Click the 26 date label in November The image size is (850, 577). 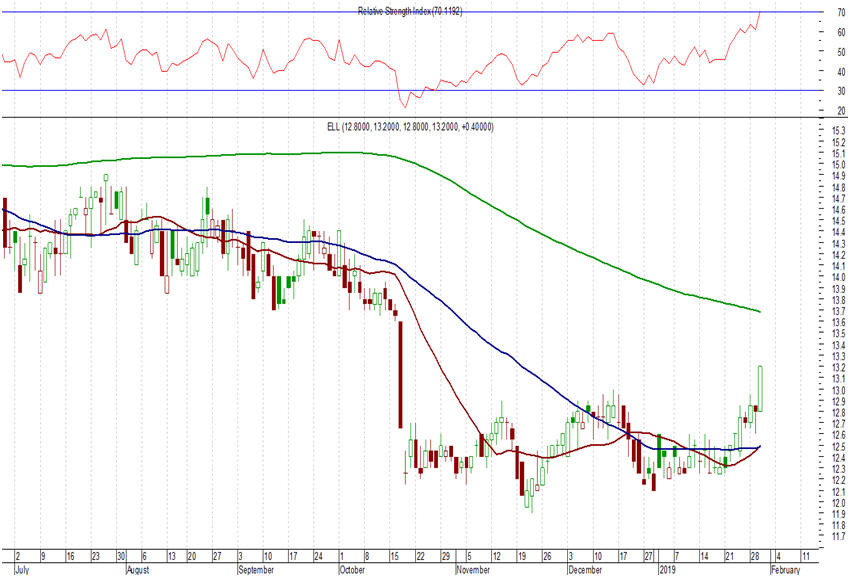pos(547,556)
